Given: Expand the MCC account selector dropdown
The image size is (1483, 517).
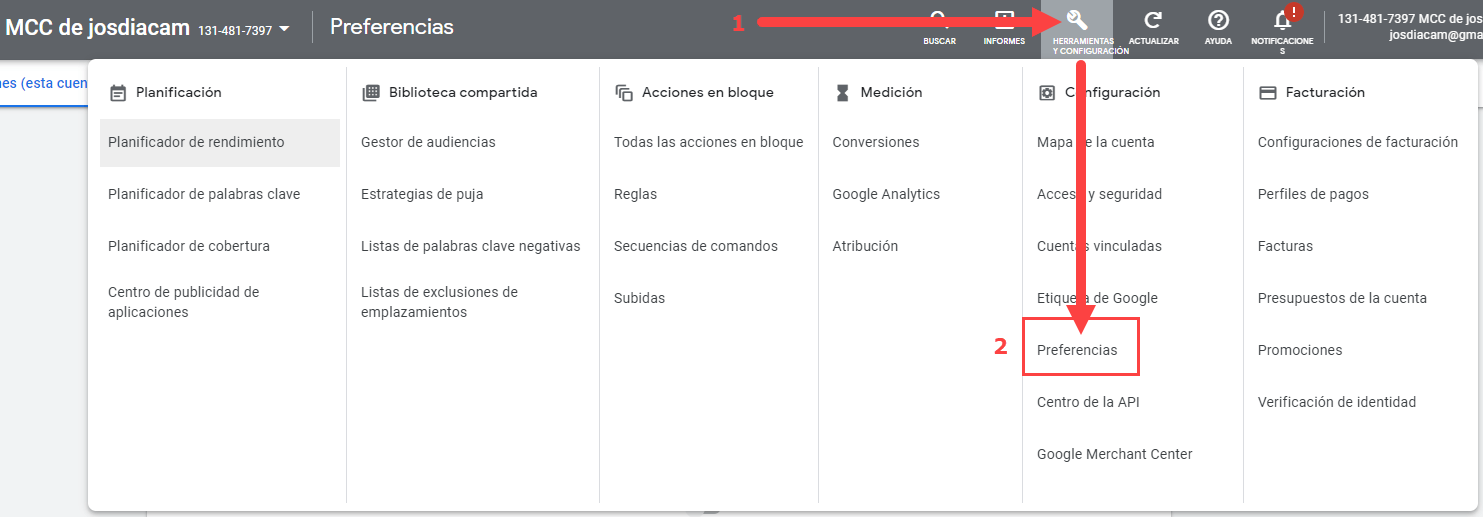Looking at the screenshot, I should coord(284,29).
